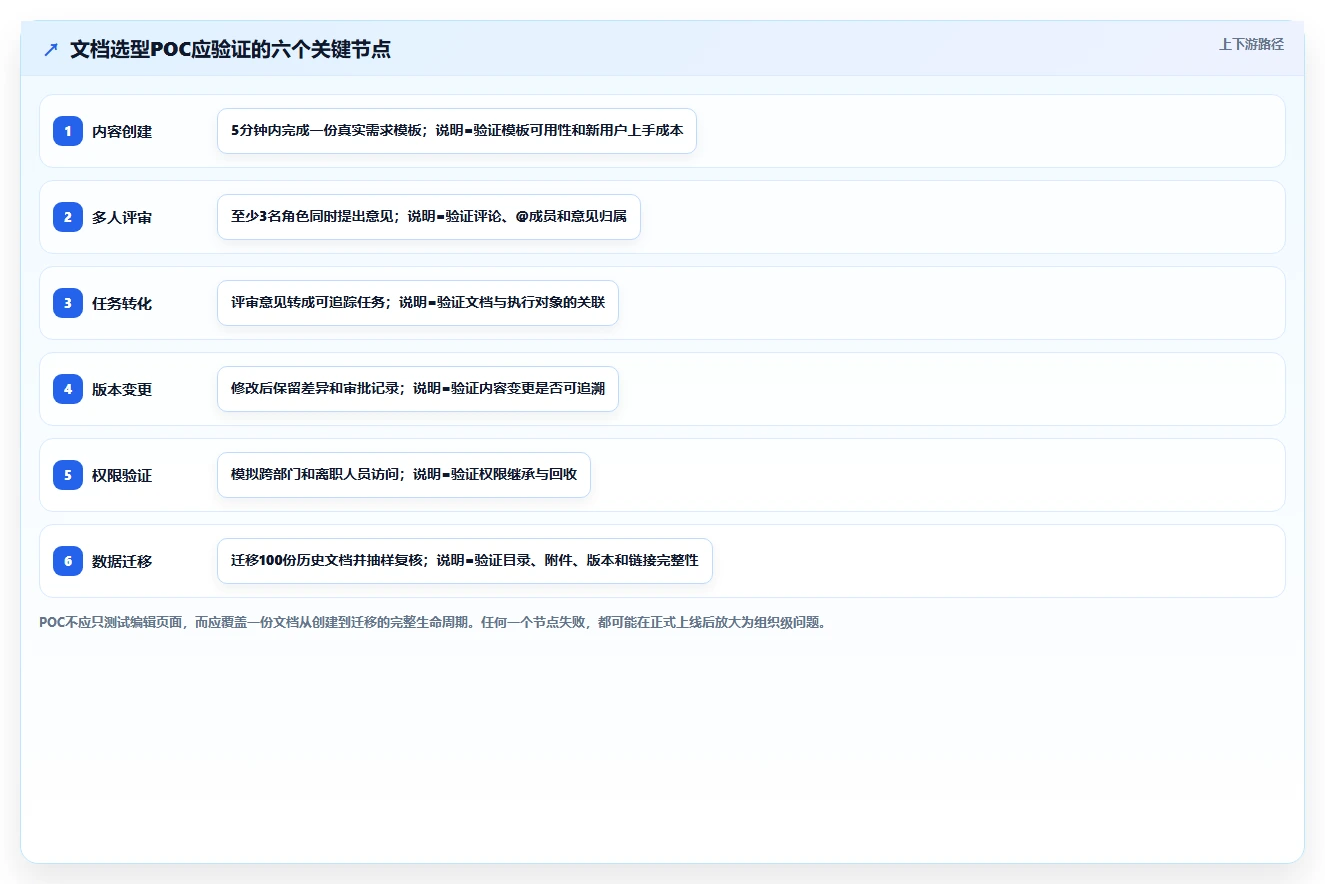Open the 迁移100份历史文档并抽样复核 description box
1325x884 pixels.
click(x=465, y=561)
